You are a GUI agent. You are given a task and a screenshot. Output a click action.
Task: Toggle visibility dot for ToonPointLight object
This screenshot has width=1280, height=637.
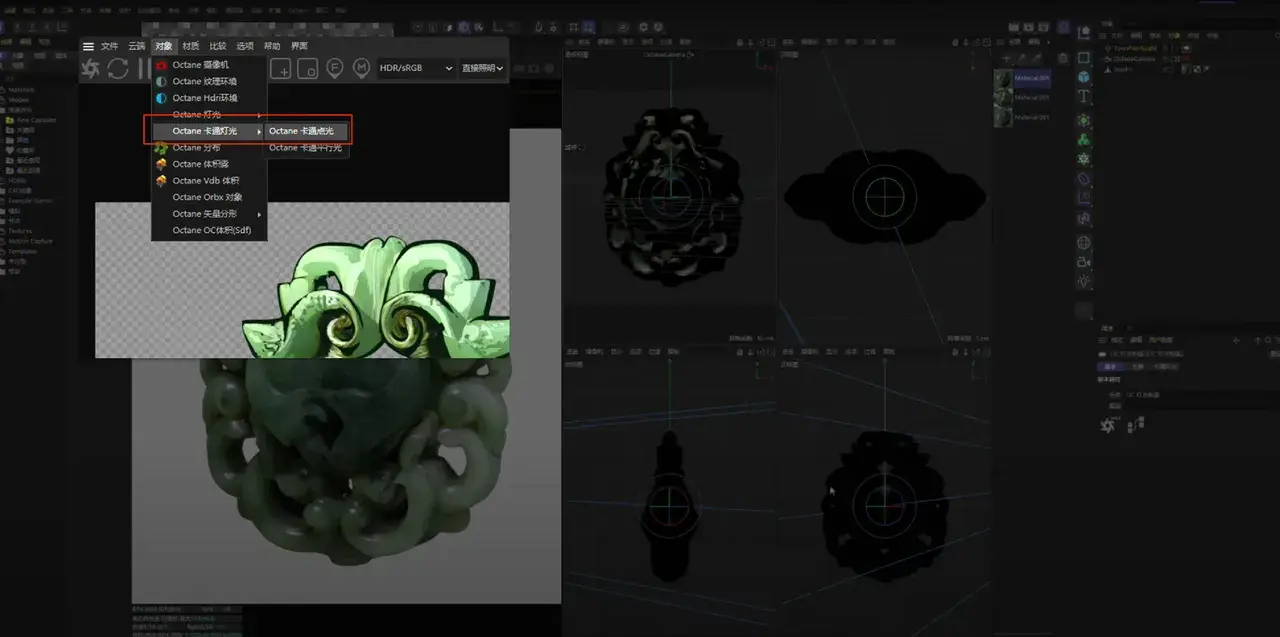point(1165,47)
